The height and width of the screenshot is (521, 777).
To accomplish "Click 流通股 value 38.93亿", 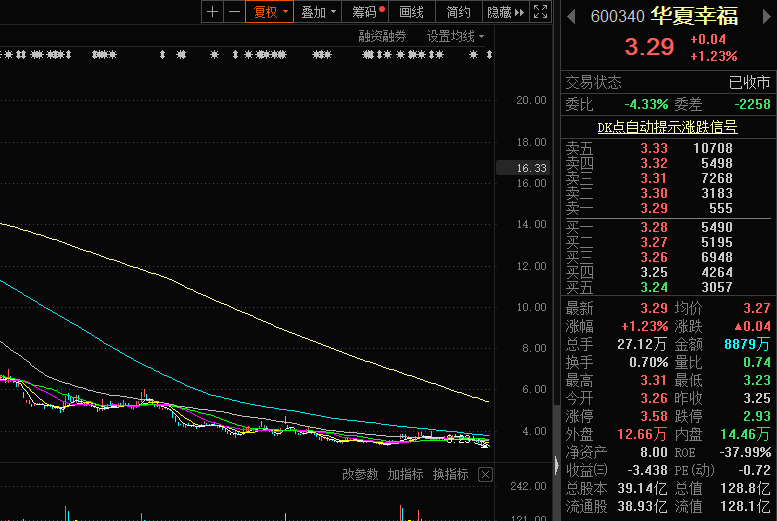I will [642, 506].
